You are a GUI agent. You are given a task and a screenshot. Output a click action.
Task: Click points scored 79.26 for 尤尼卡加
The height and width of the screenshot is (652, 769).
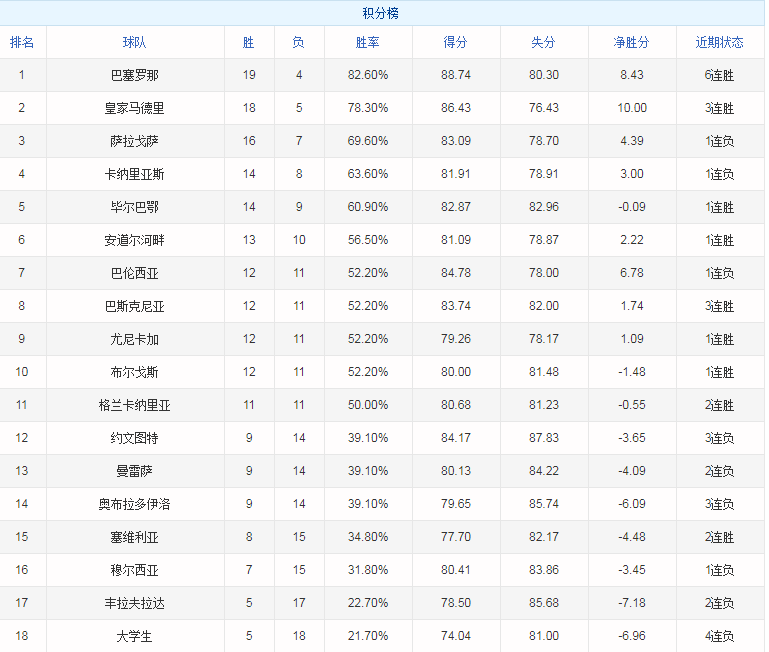pos(456,339)
